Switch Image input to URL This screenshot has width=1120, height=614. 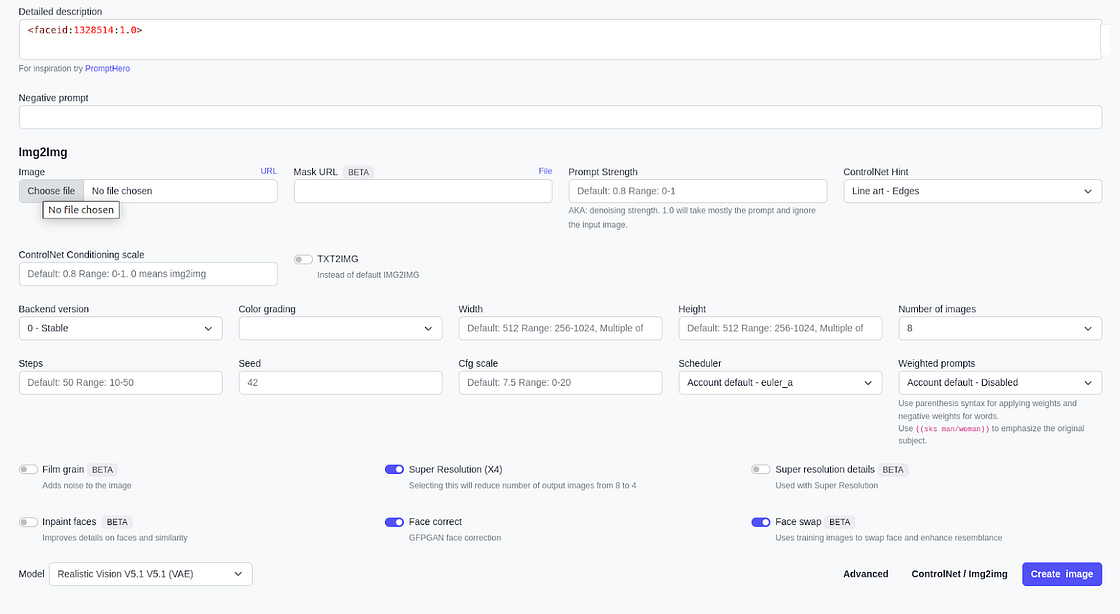269,171
